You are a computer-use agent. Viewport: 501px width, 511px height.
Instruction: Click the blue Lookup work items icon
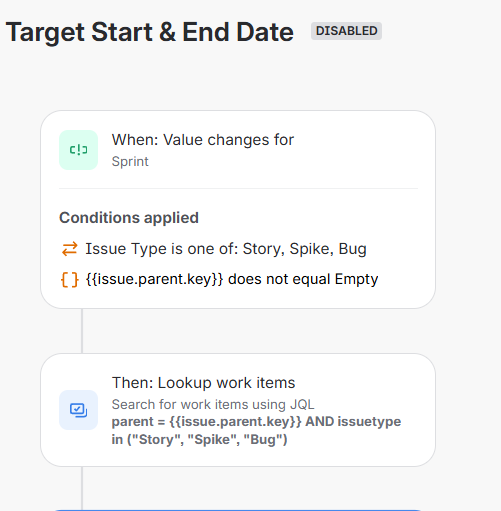coord(78,410)
